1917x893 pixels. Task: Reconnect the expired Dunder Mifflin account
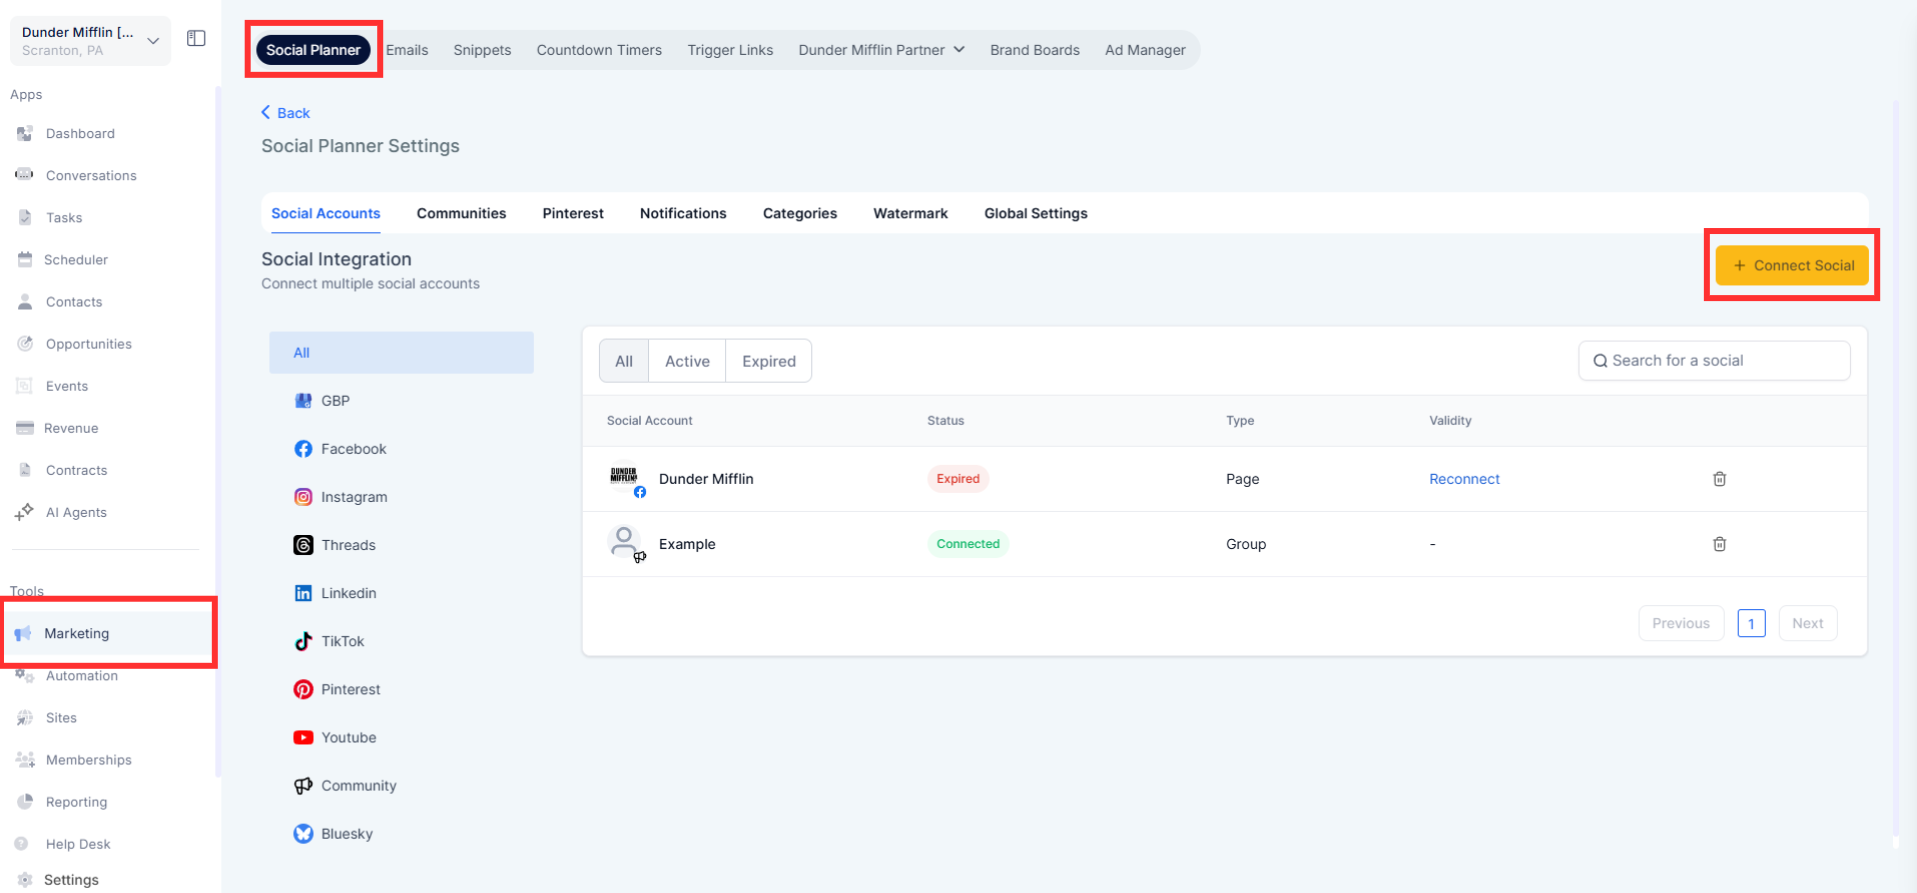1464,479
